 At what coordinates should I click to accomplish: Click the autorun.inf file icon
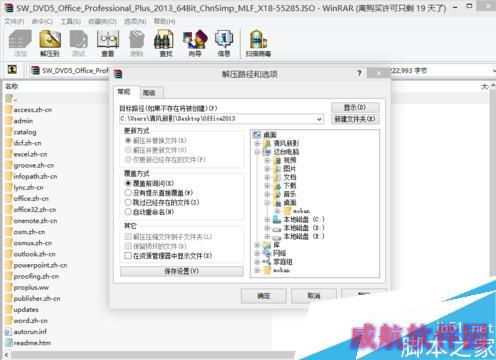point(9,332)
